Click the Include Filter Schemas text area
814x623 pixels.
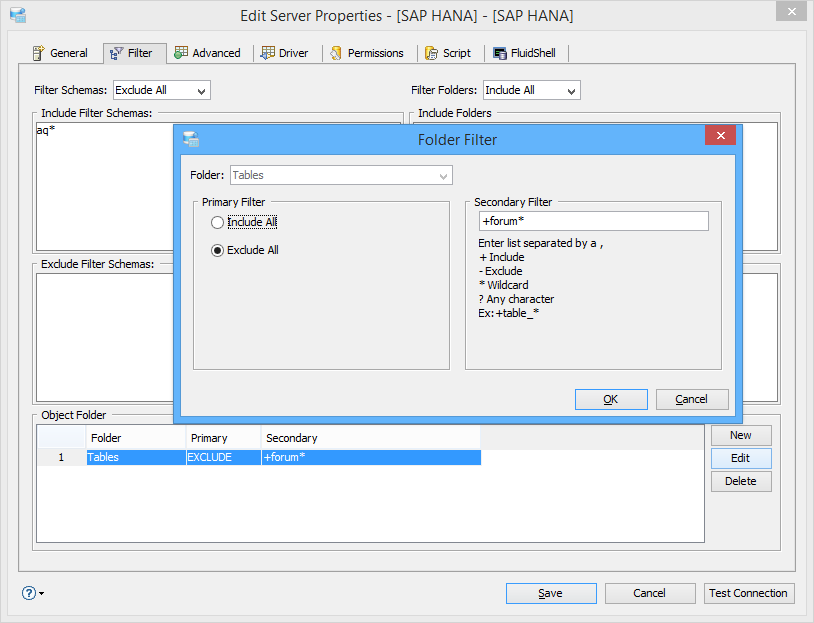pyautogui.click(x=104, y=187)
